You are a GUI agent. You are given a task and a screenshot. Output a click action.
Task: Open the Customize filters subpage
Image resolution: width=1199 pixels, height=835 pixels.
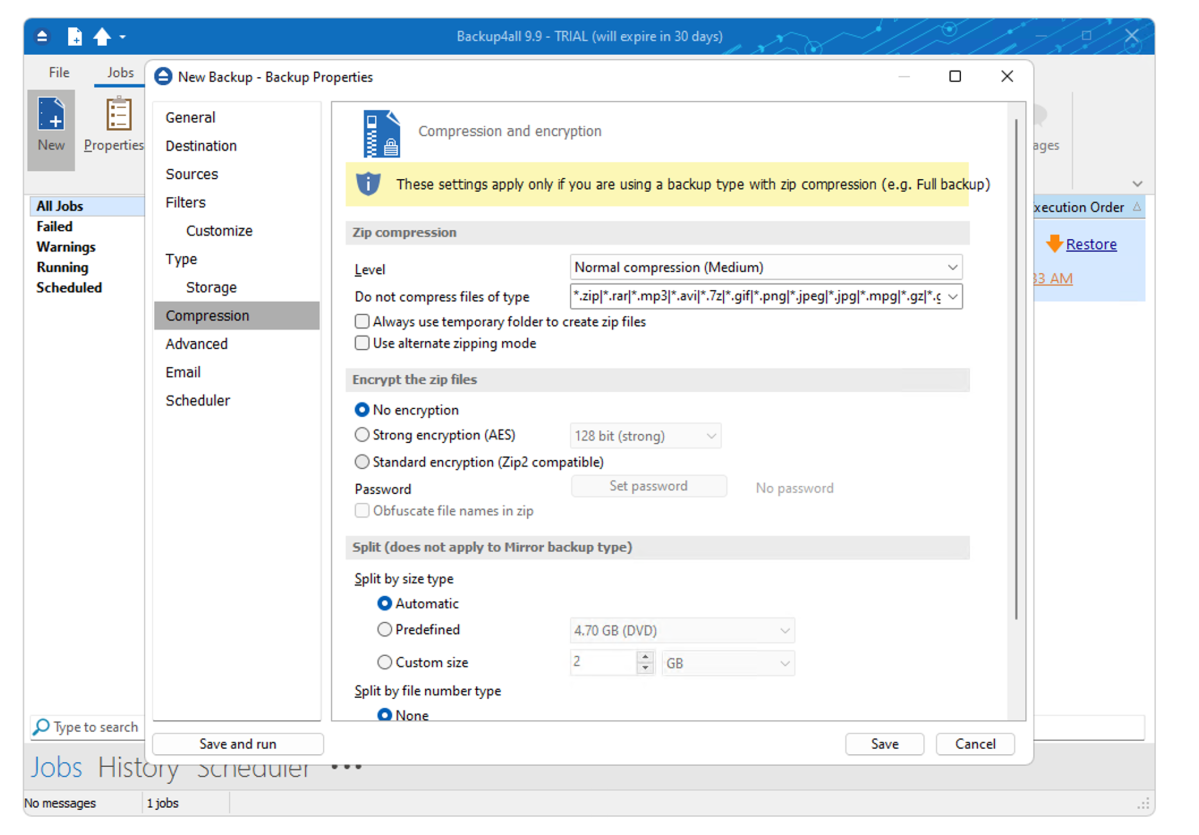pyautogui.click(x=219, y=230)
